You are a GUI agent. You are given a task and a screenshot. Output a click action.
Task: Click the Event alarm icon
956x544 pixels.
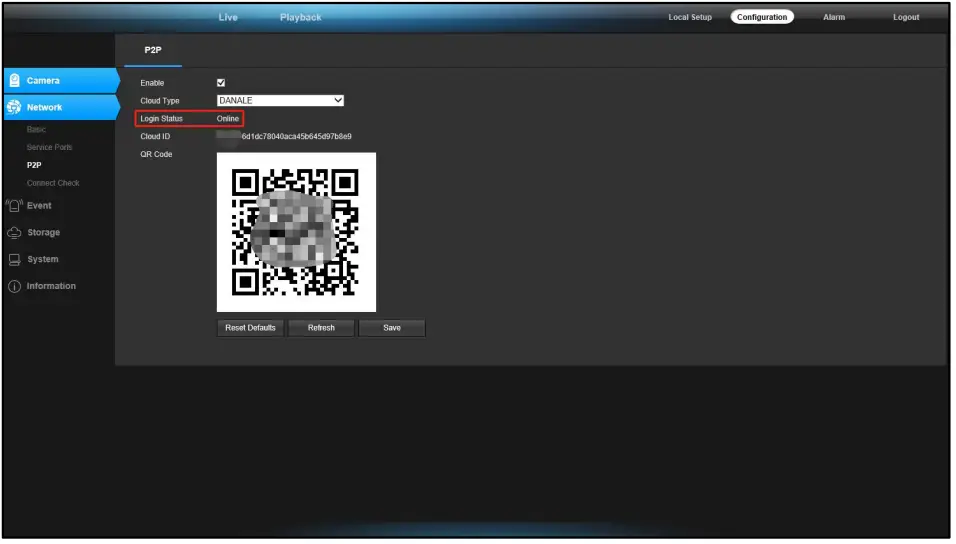(x=14, y=206)
